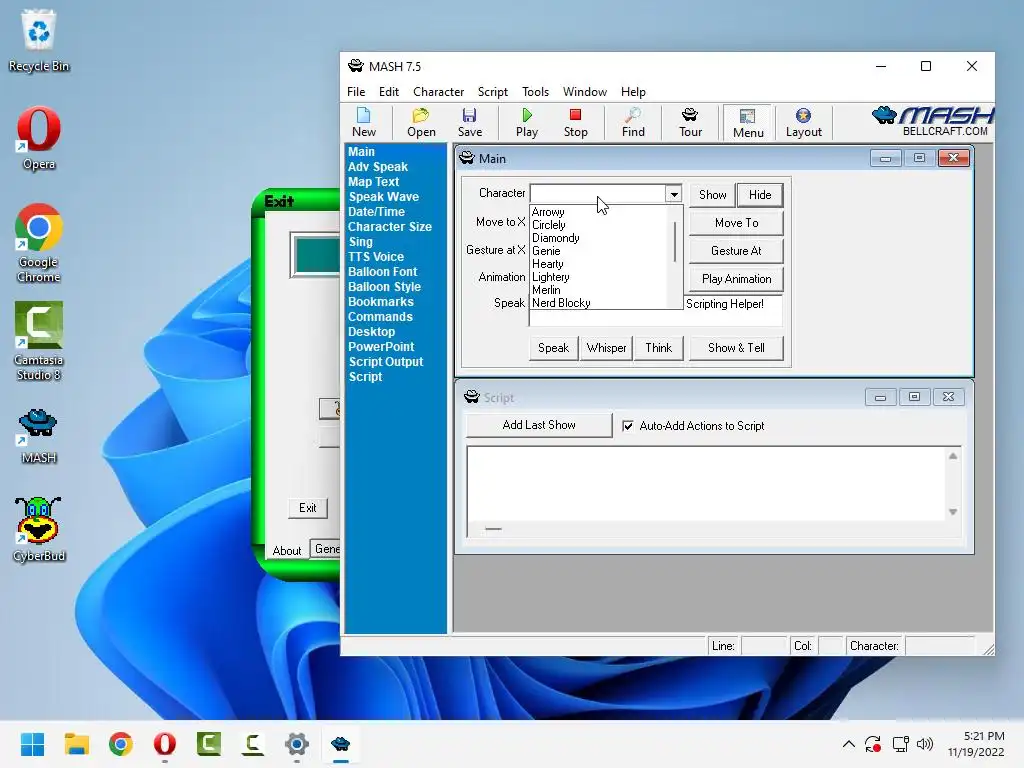Click the script area scroll down arrow
Viewport: 1024px width, 768px height.
coord(953,512)
